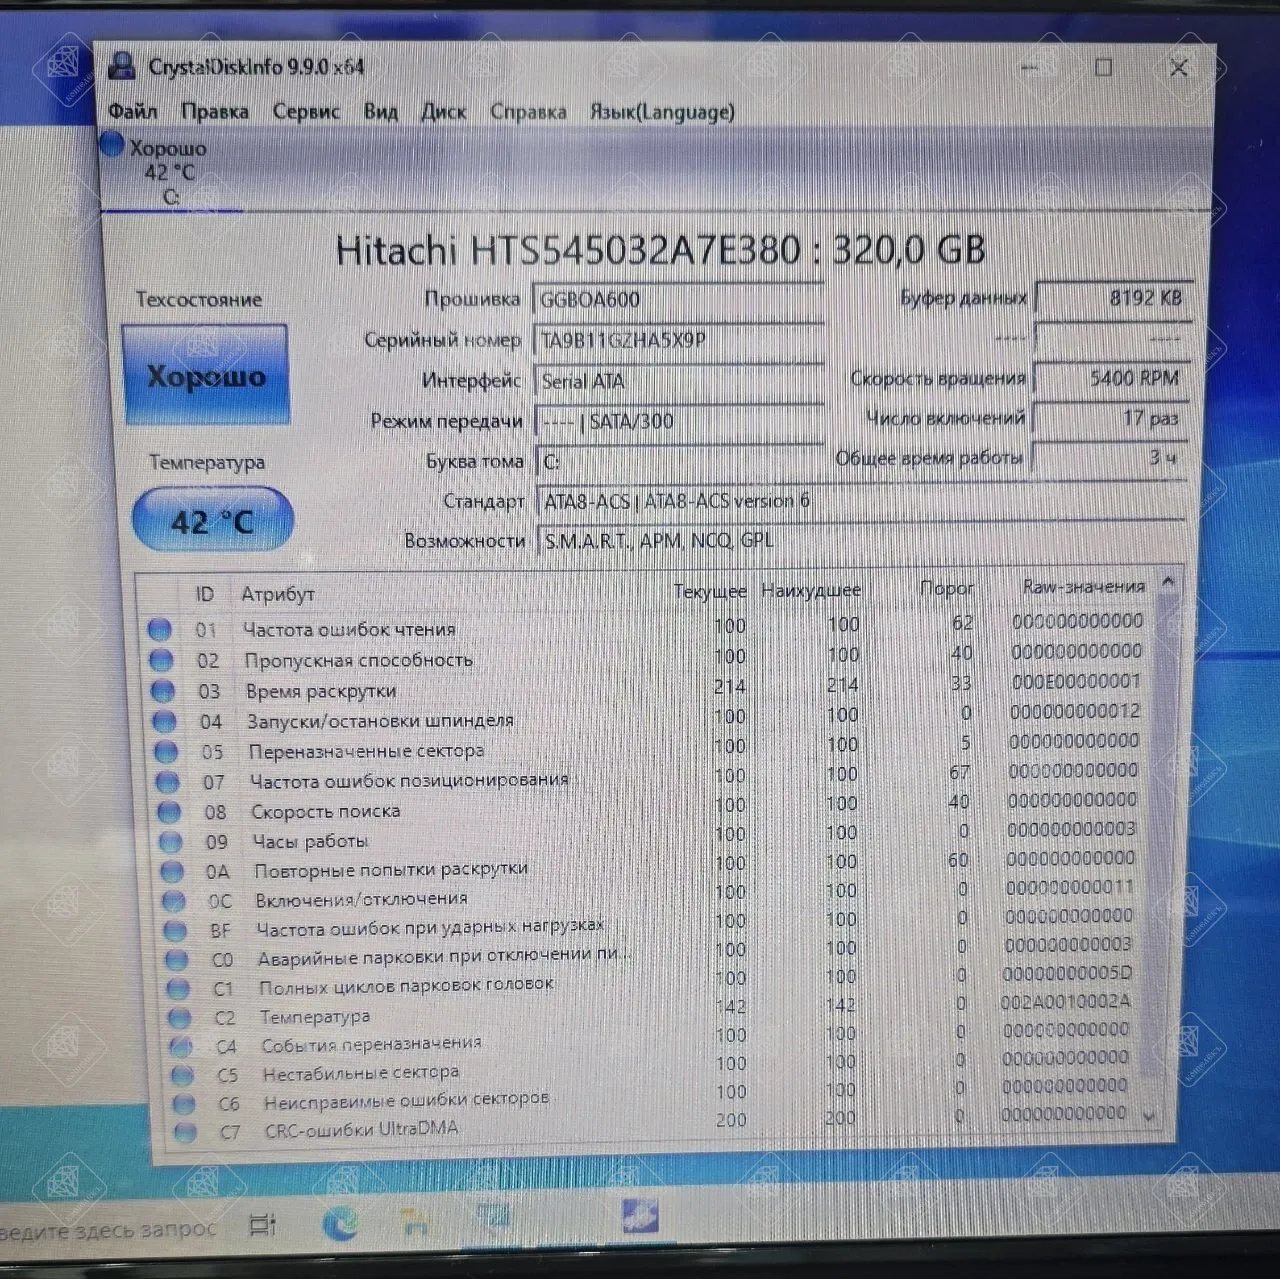Screen dimensions: 1280x1279
Task: Click the status circle for attribute 07
Action: click(x=168, y=782)
